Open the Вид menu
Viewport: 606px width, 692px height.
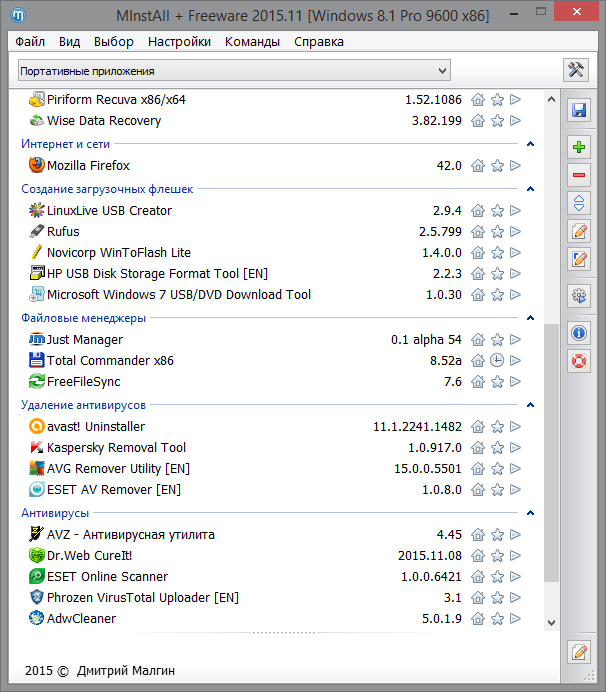click(69, 41)
